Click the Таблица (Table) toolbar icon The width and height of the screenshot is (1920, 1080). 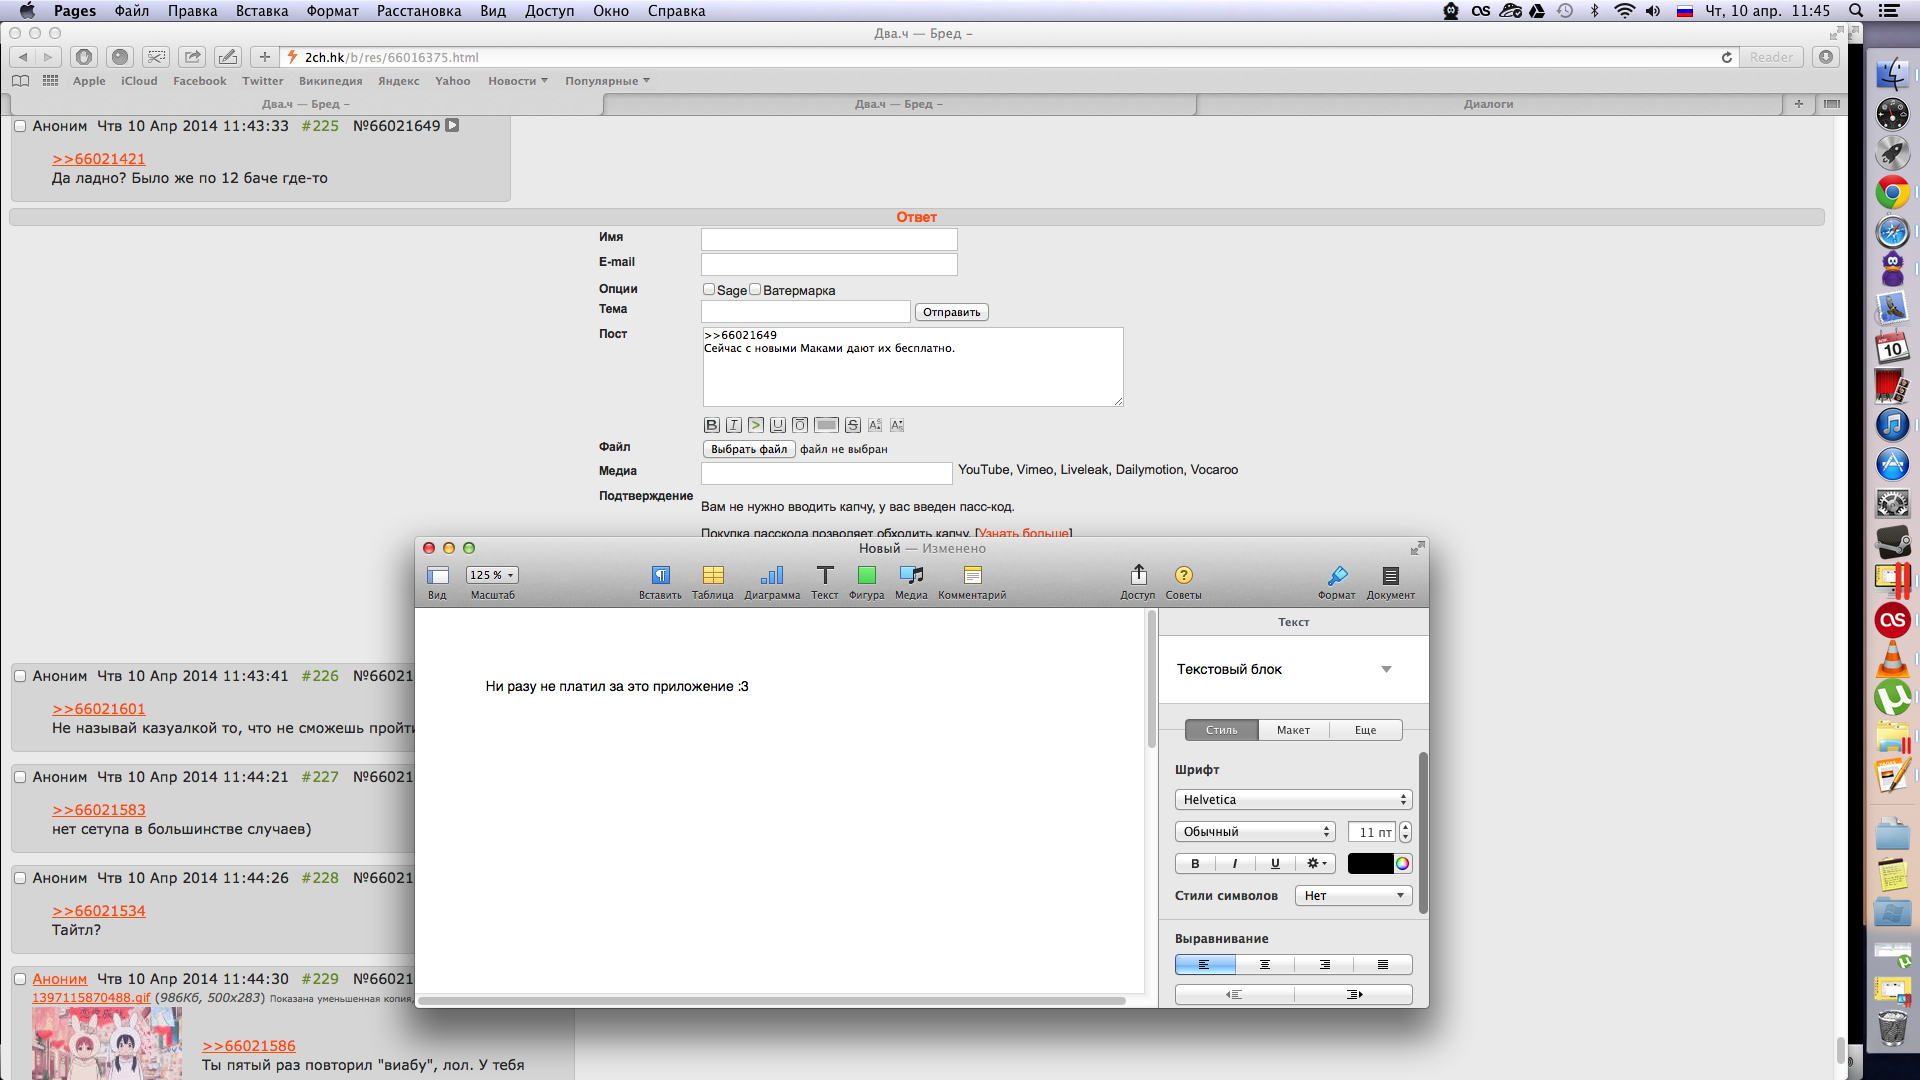point(712,576)
